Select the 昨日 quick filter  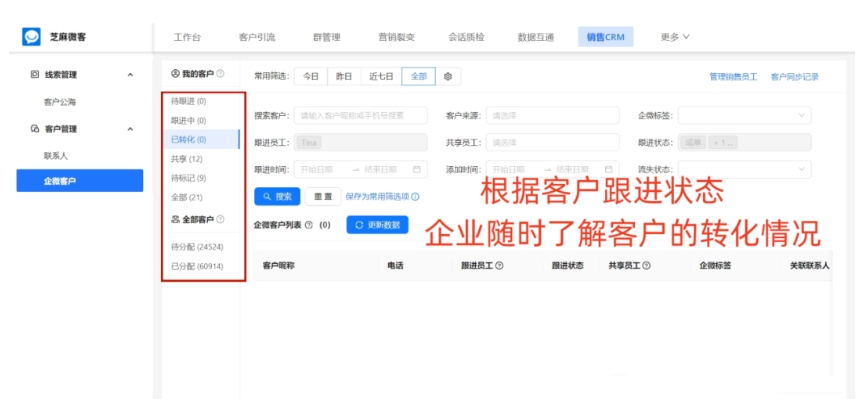coord(344,77)
